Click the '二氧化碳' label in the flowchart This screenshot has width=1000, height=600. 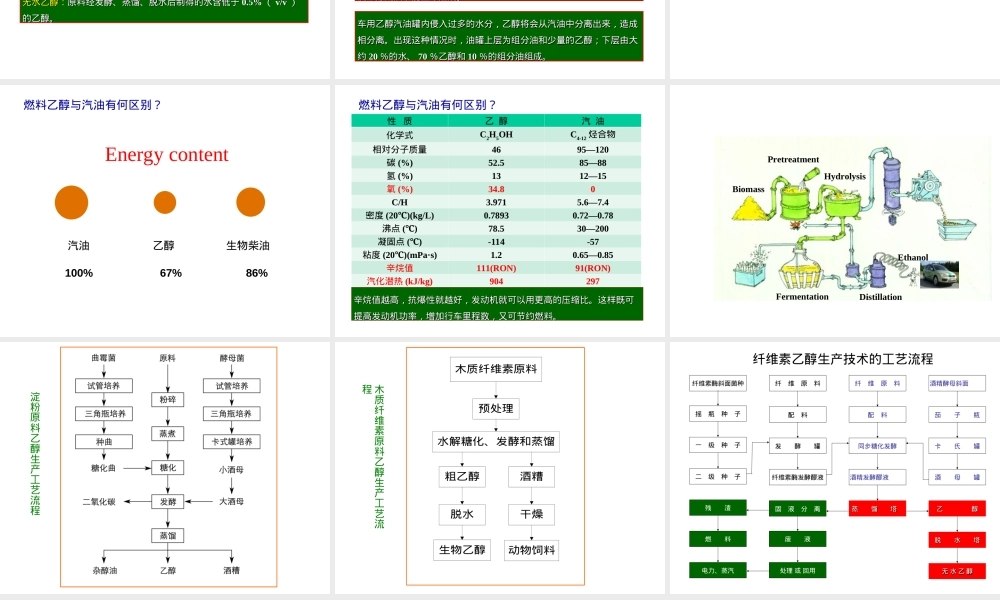[99, 502]
